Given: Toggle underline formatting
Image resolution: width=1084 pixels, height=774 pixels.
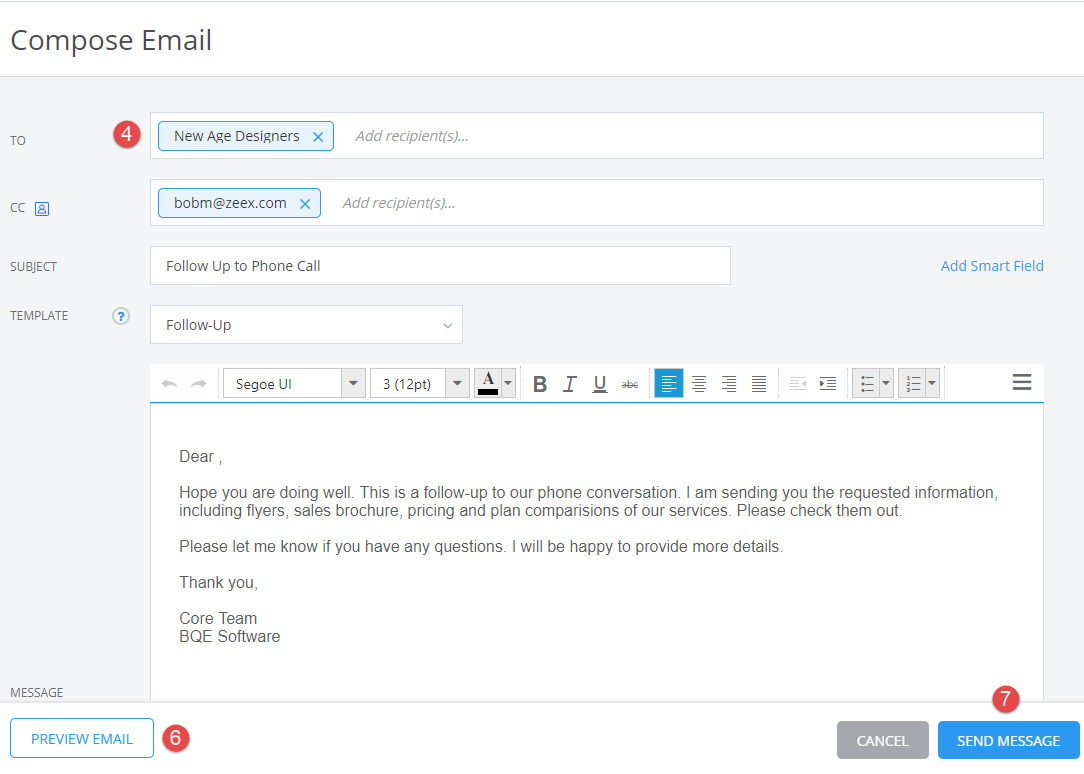Looking at the screenshot, I should click(x=599, y=384).
